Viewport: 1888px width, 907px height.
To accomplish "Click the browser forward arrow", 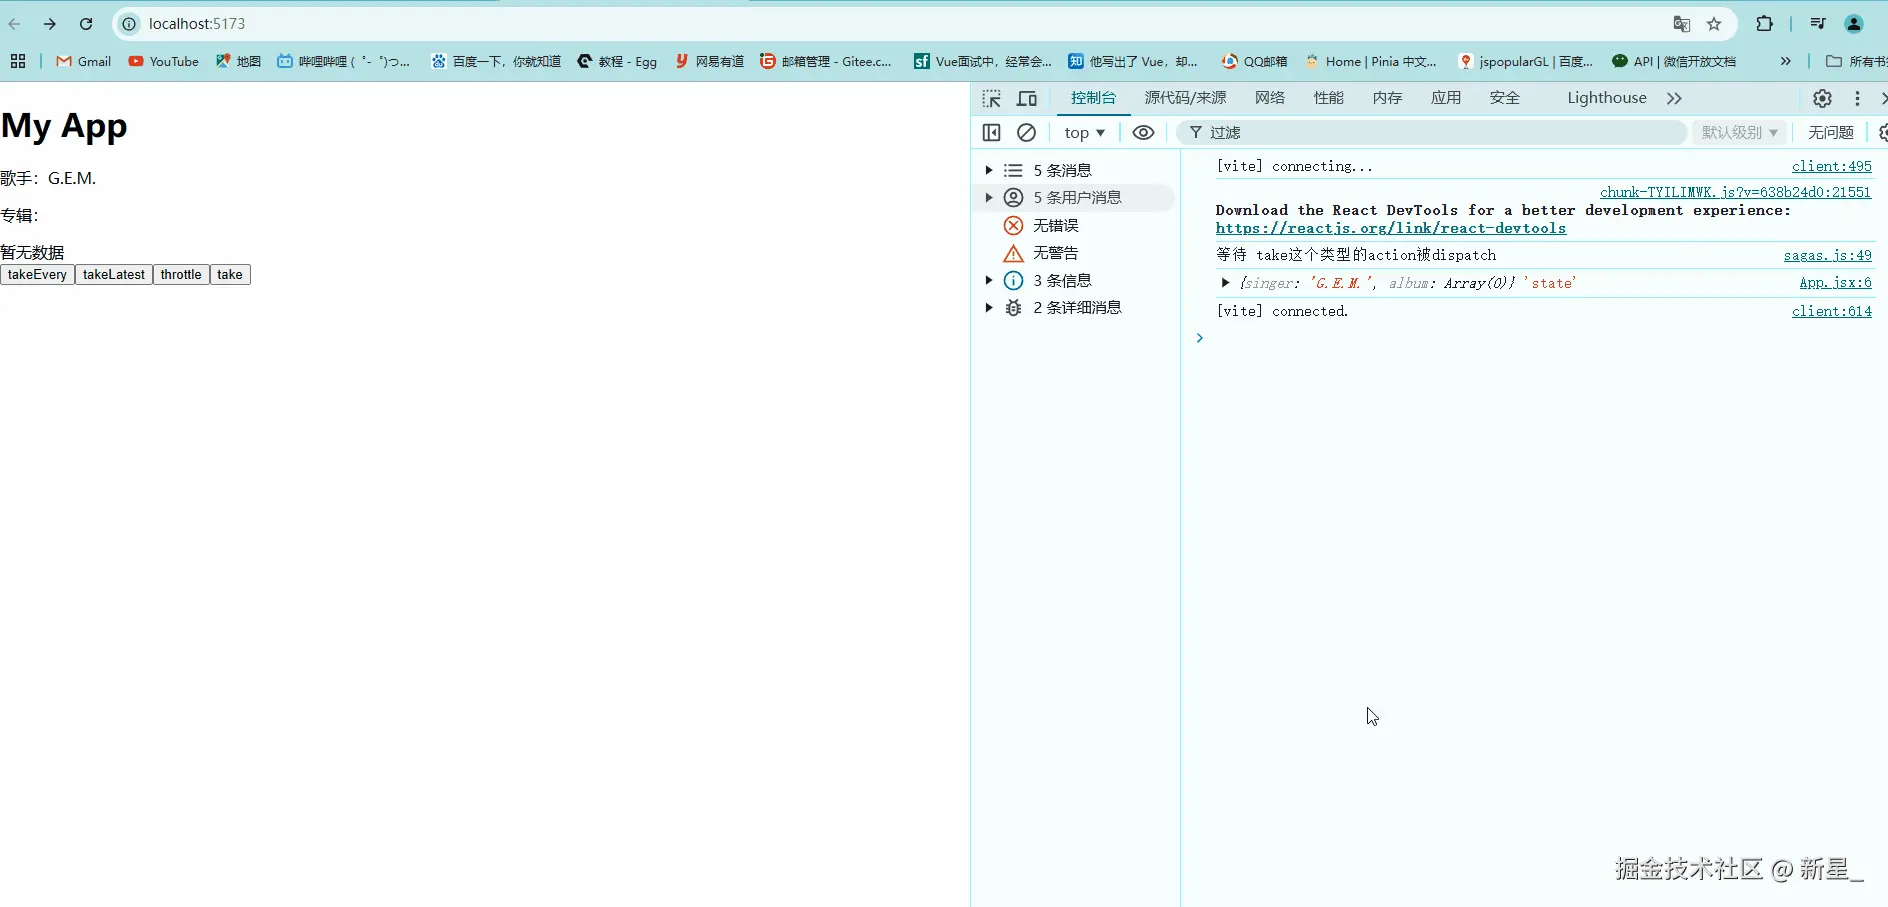I will 50,24.
